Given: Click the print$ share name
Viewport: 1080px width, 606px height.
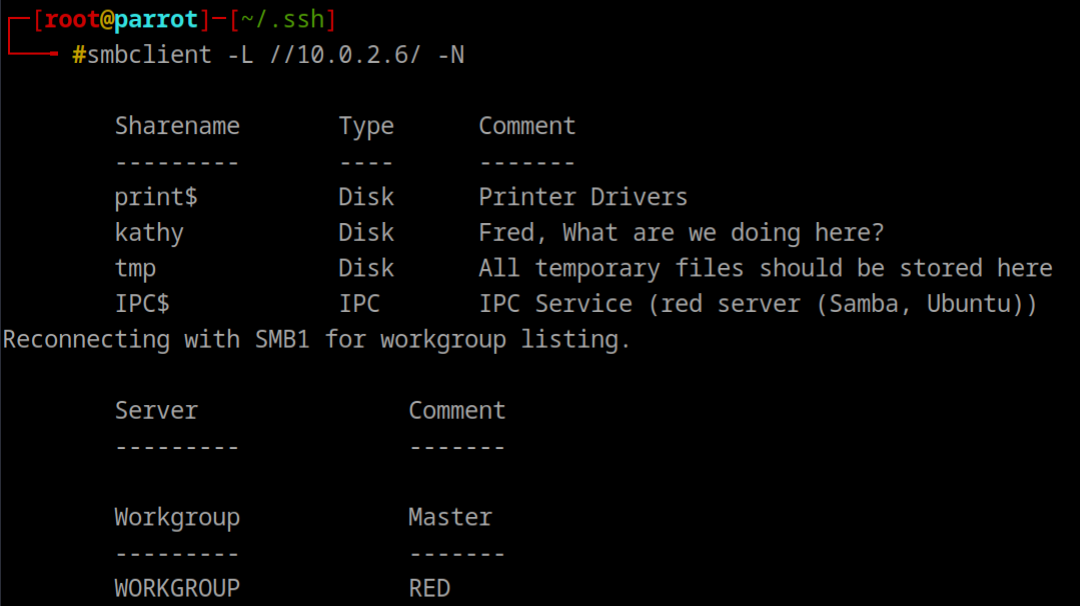Looking at the screenshot, I should coord(156,197).
